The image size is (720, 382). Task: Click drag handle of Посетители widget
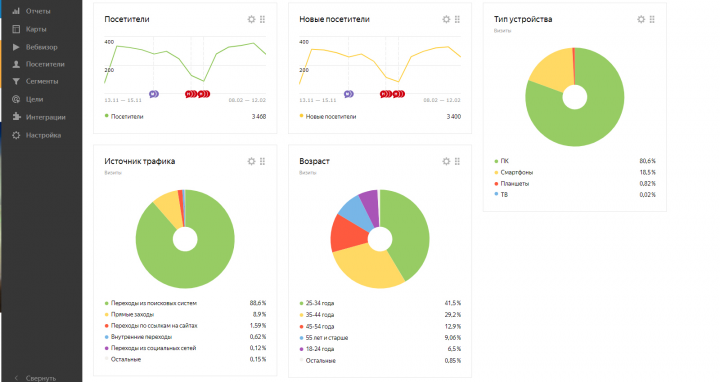[x=263, y=19]
